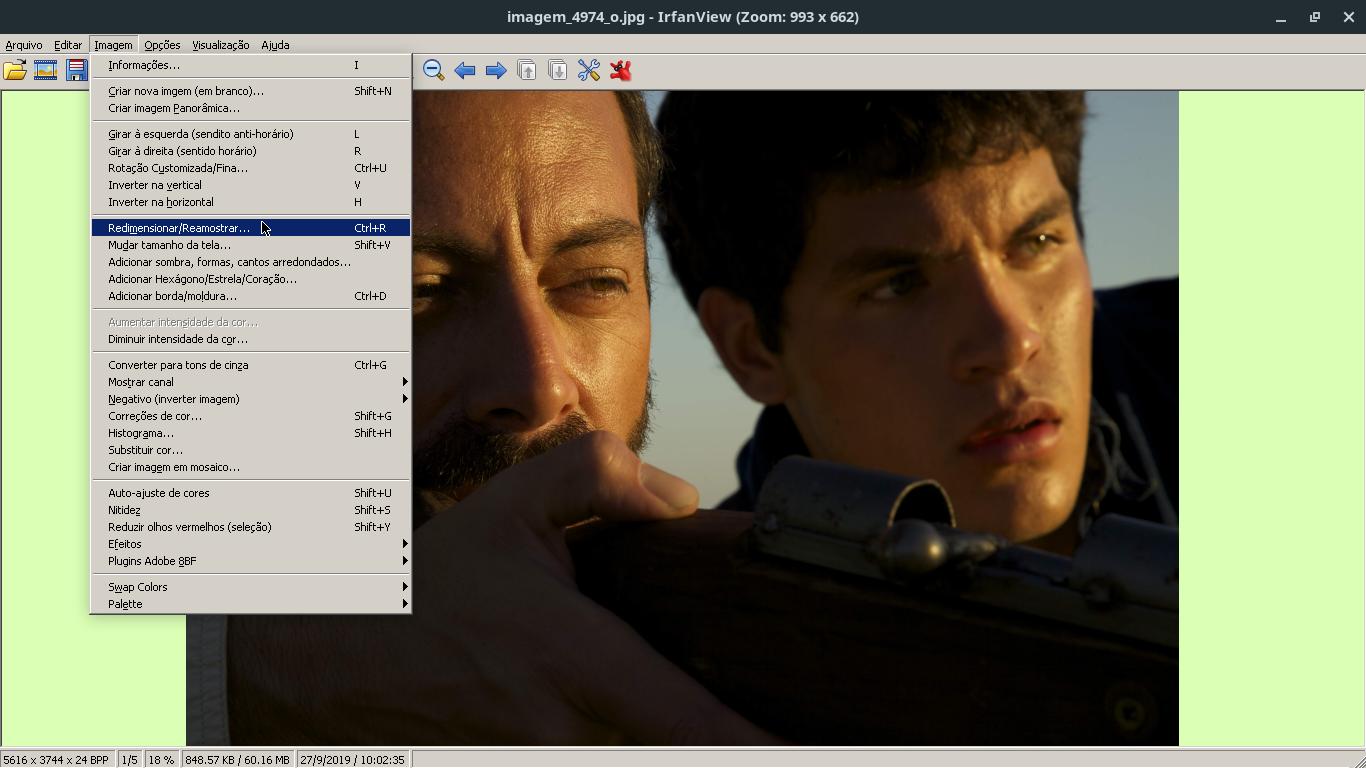The width and height of the screenshot is (1366, 768).
Task: Click the red IrfanView mascot icon
Action: (x=620, y=70)
